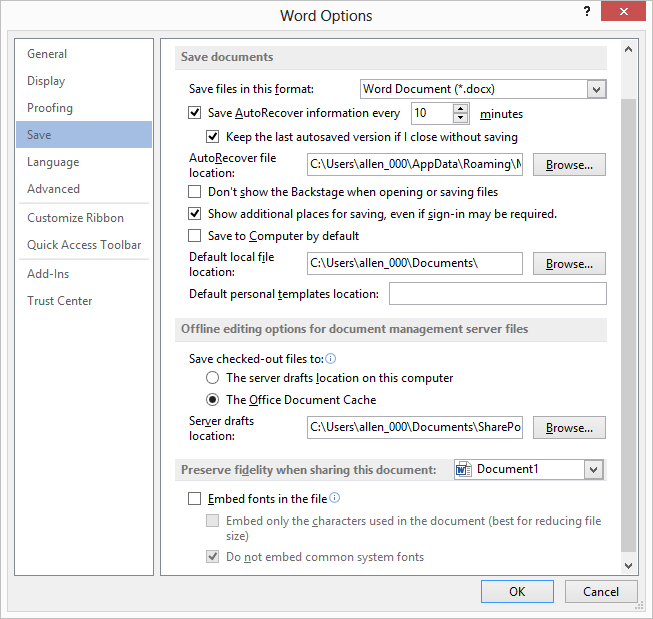Open Customize Ribbon settings
The image size is (653, 619).
(x=84, y=218)
